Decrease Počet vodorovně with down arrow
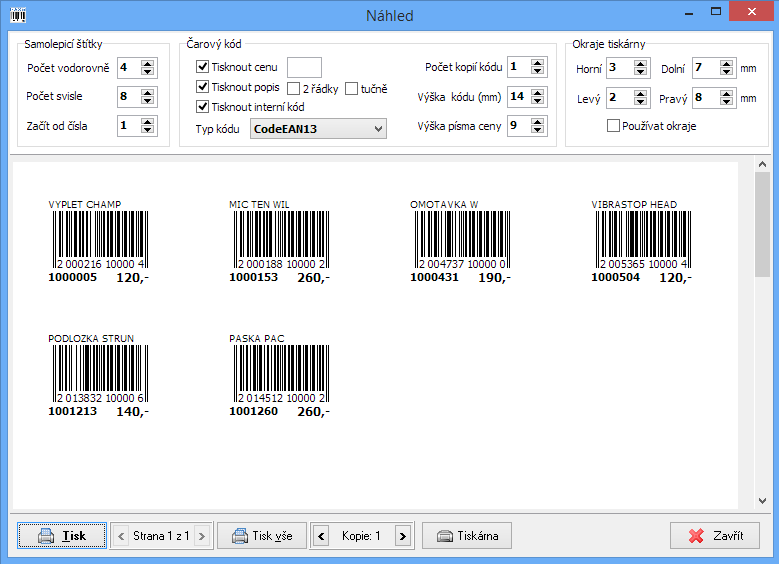The width and height of the screenshot is (779, 564). 147,72
